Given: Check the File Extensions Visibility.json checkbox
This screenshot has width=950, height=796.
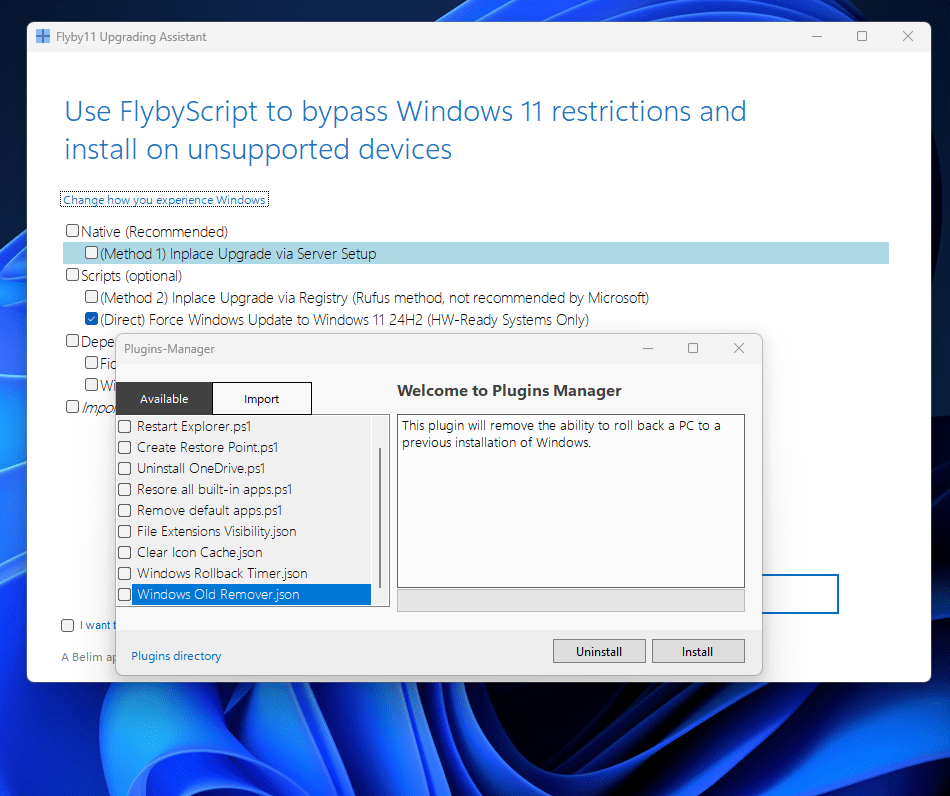Looking at the screenshot, I should click(x=124, y=531).
